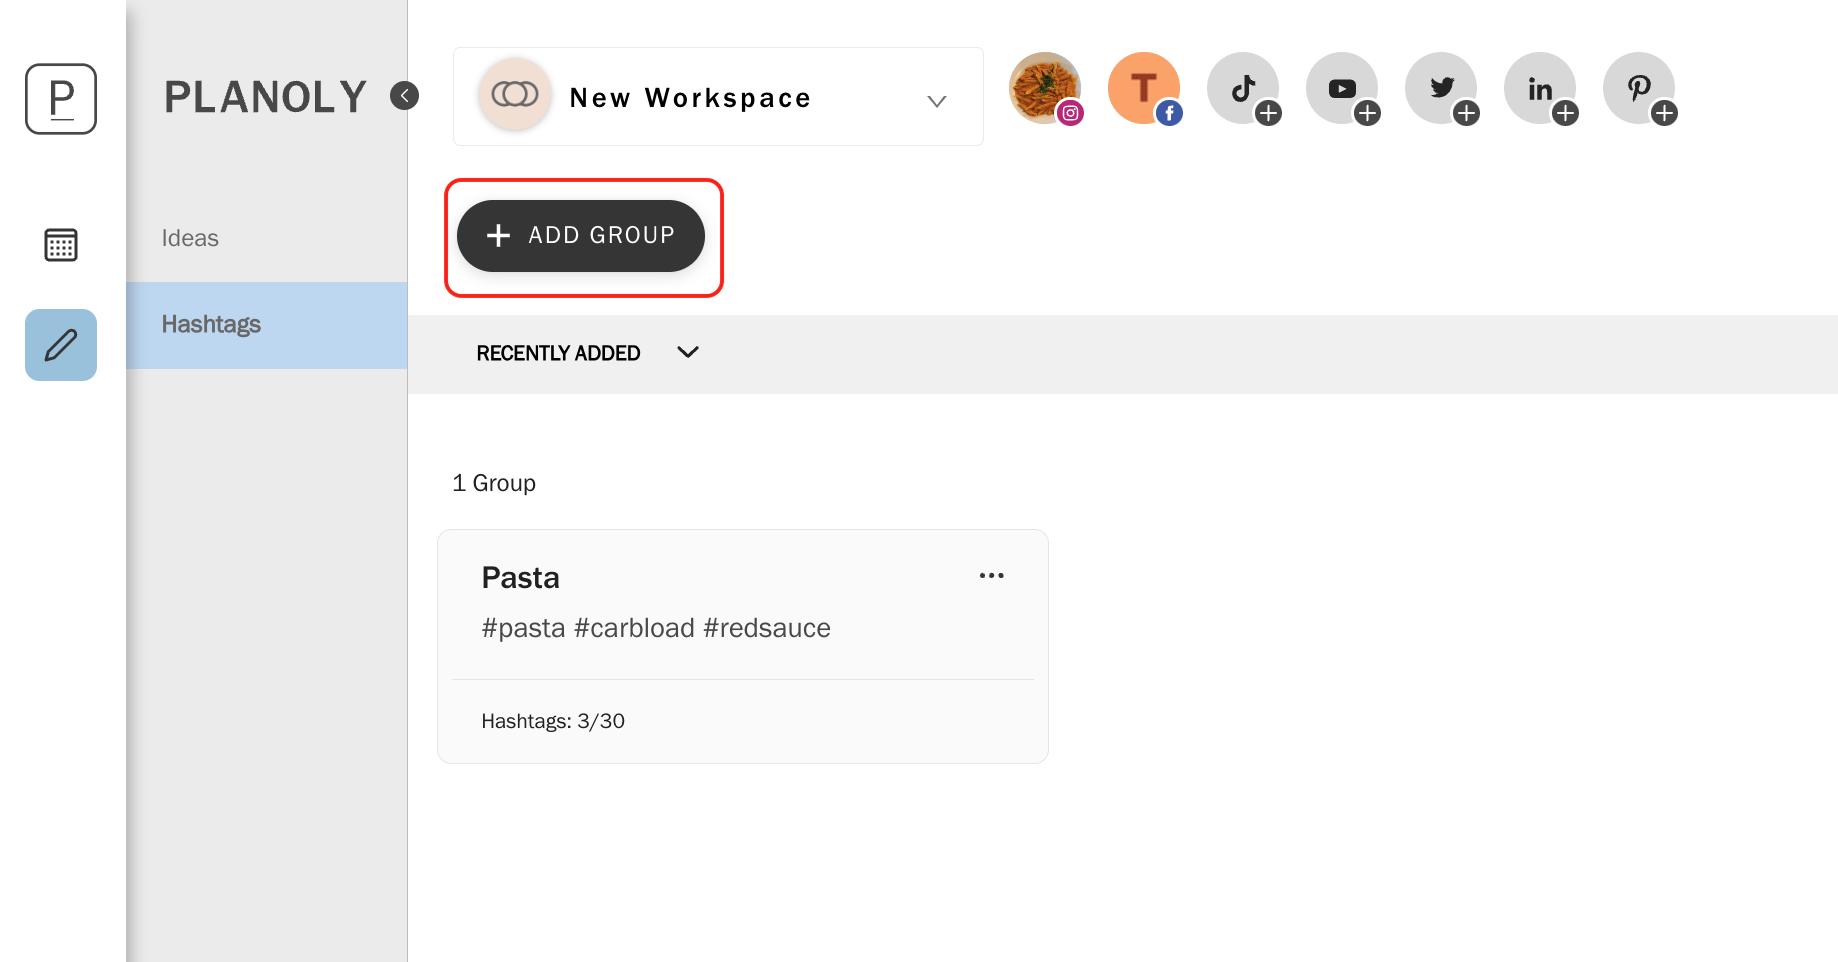Collapse the sidebar with the arrow icon
Viewport: 1838px width, 962px height.
404,96
